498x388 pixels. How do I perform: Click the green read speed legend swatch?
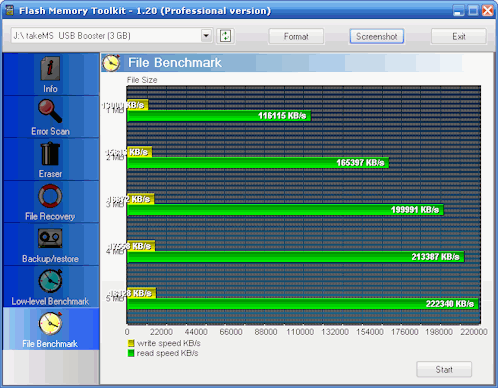(x=131, y=353)
